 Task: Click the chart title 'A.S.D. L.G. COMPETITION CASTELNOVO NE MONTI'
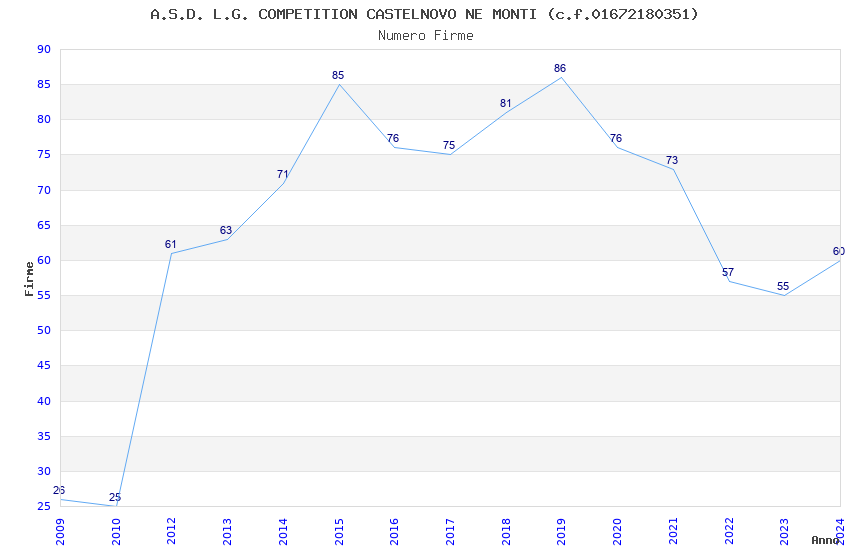[343, 14]
